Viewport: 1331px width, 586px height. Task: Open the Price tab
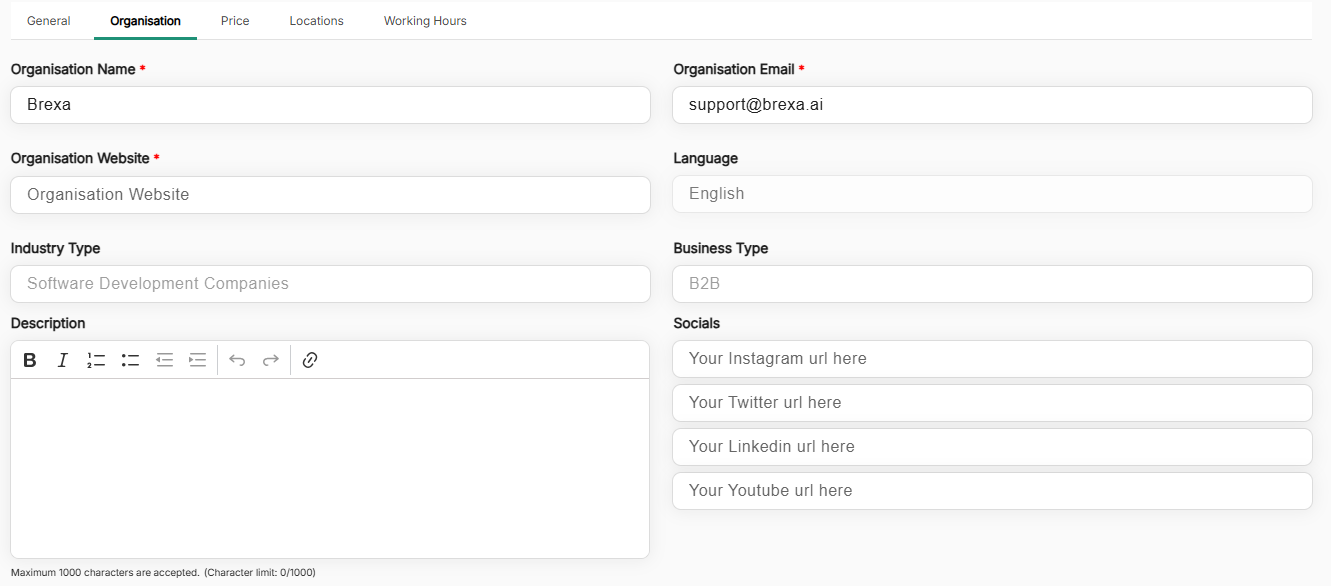[235, 21]
